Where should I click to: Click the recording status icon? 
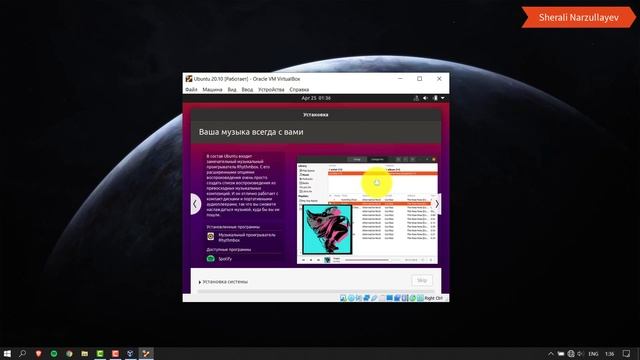[x=397, y=298]
